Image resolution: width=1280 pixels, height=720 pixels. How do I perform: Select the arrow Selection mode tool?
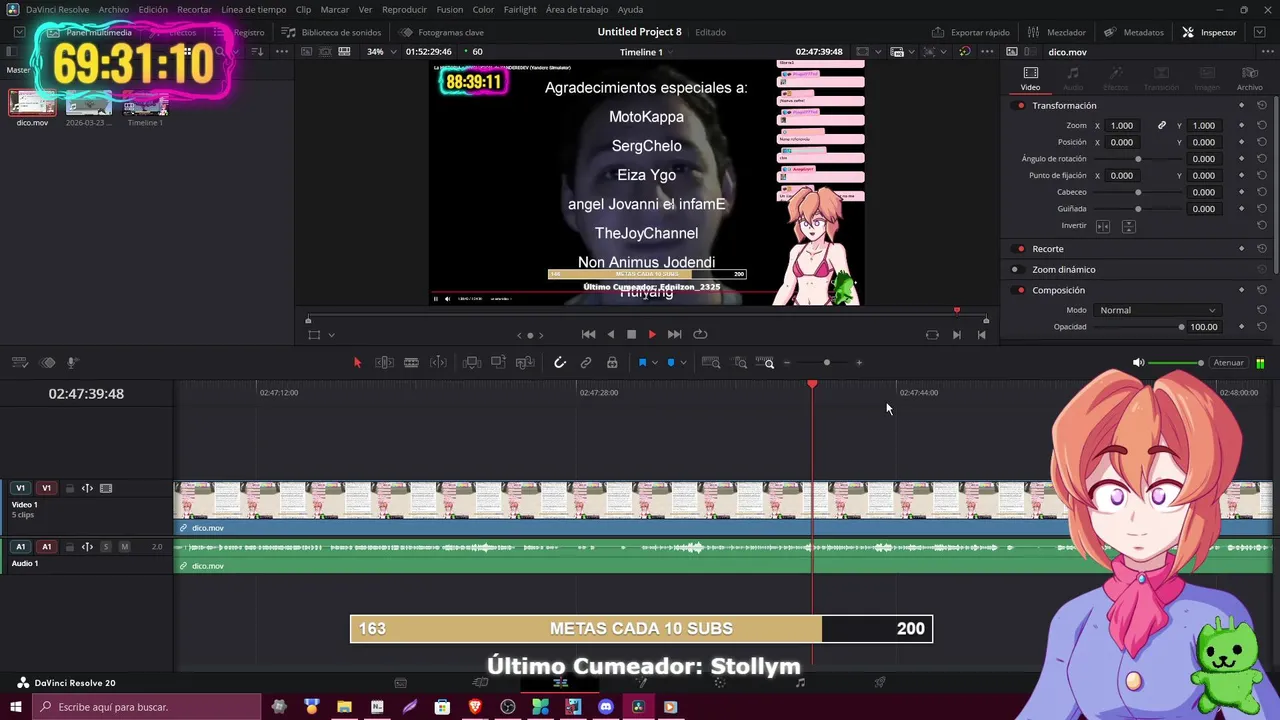tap(357, 362)
